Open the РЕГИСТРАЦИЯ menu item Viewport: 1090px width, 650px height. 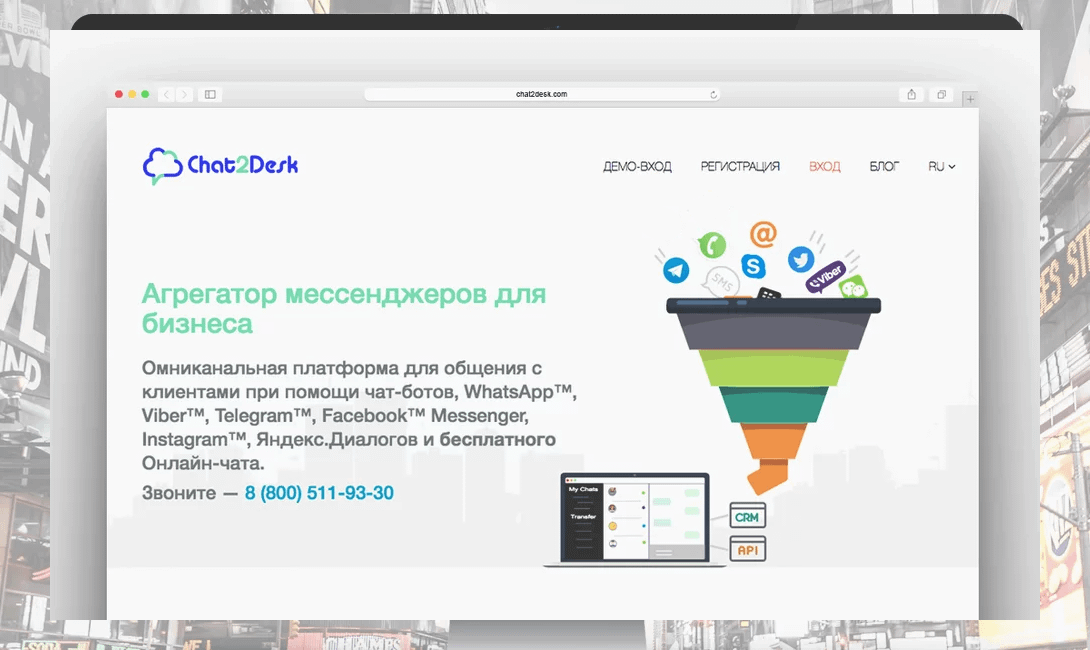[x=740, y=167]
